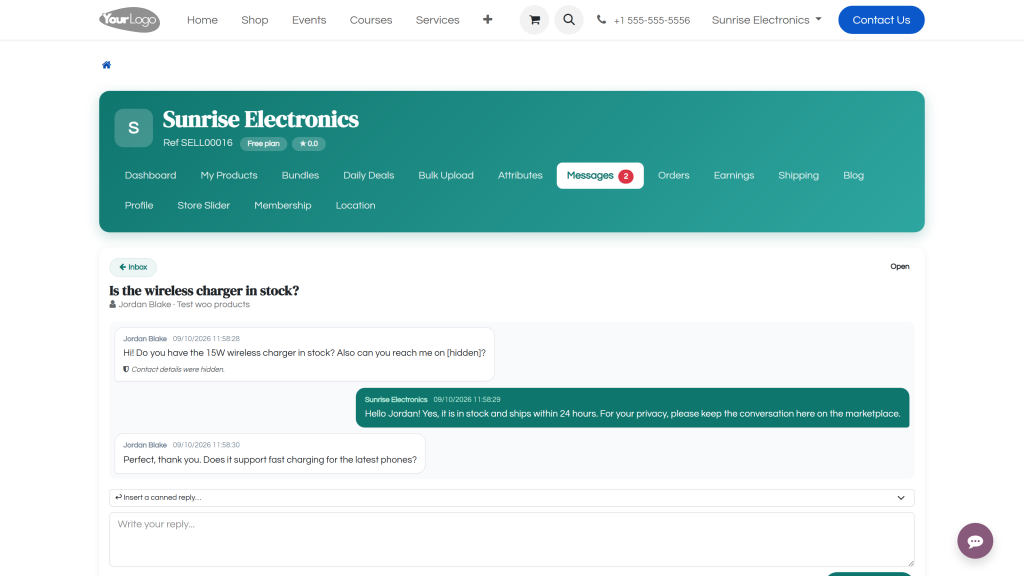This screenshot has height=576, width=1024.
Task: Open the live chat bubble
Action: pos(975,541)
